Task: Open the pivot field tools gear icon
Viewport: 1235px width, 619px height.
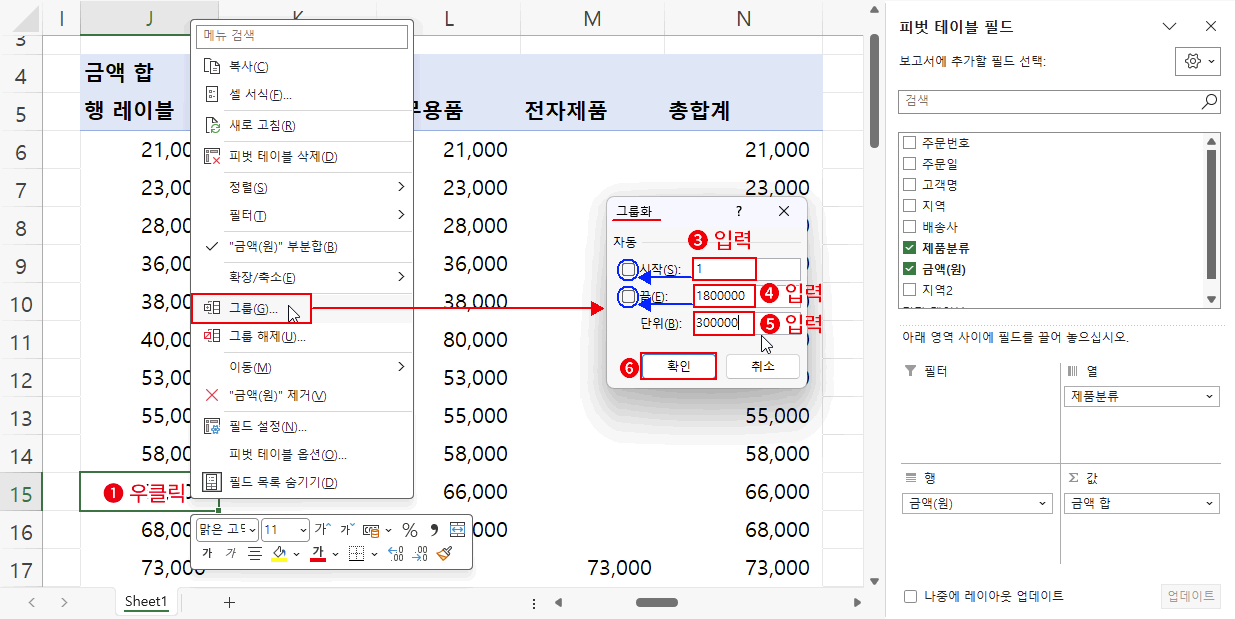Action: click(1195, 61)
